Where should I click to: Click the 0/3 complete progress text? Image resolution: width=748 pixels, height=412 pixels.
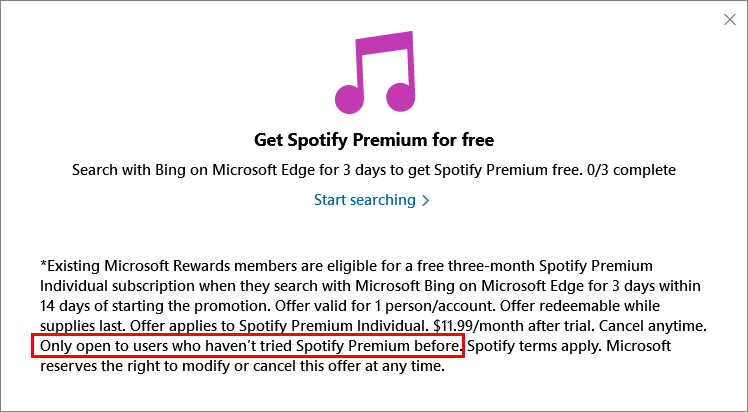628,170
